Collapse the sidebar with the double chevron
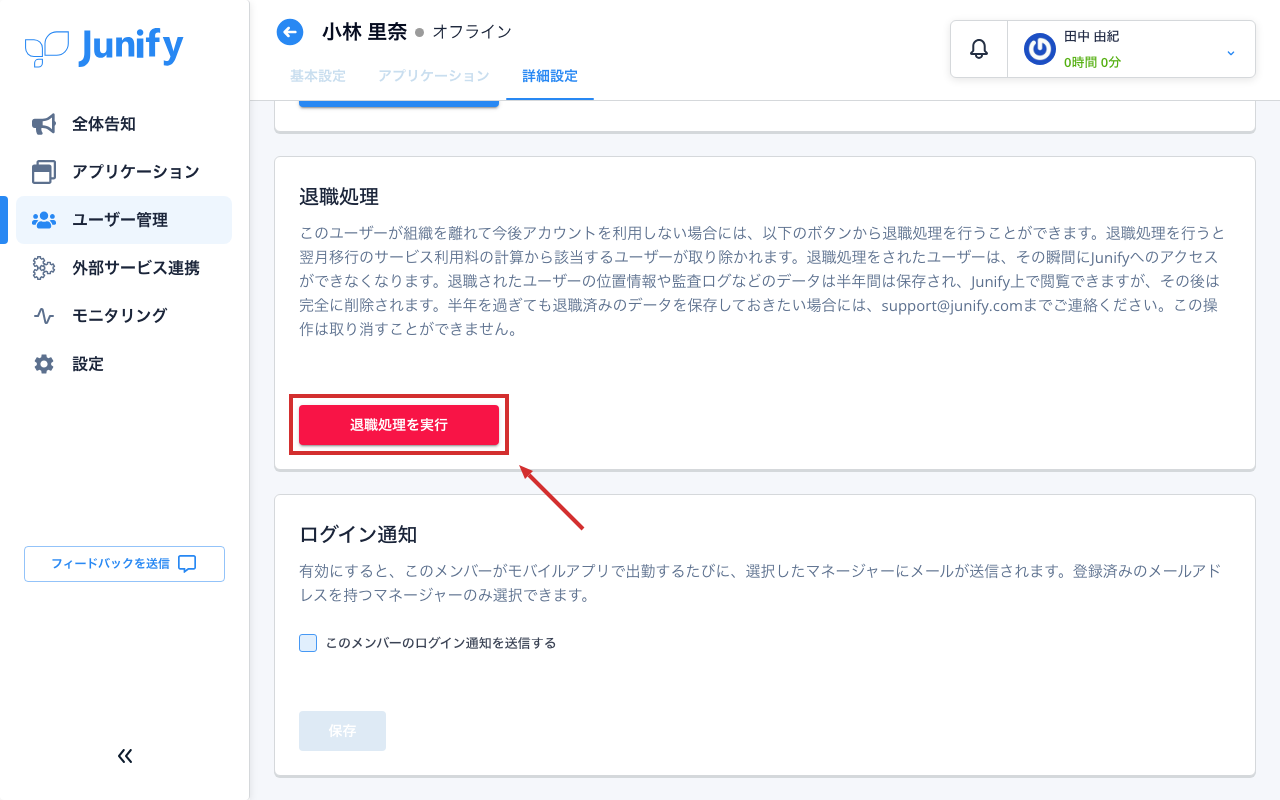This screenshot has width=1280, height=800. (x=125, y=756)
